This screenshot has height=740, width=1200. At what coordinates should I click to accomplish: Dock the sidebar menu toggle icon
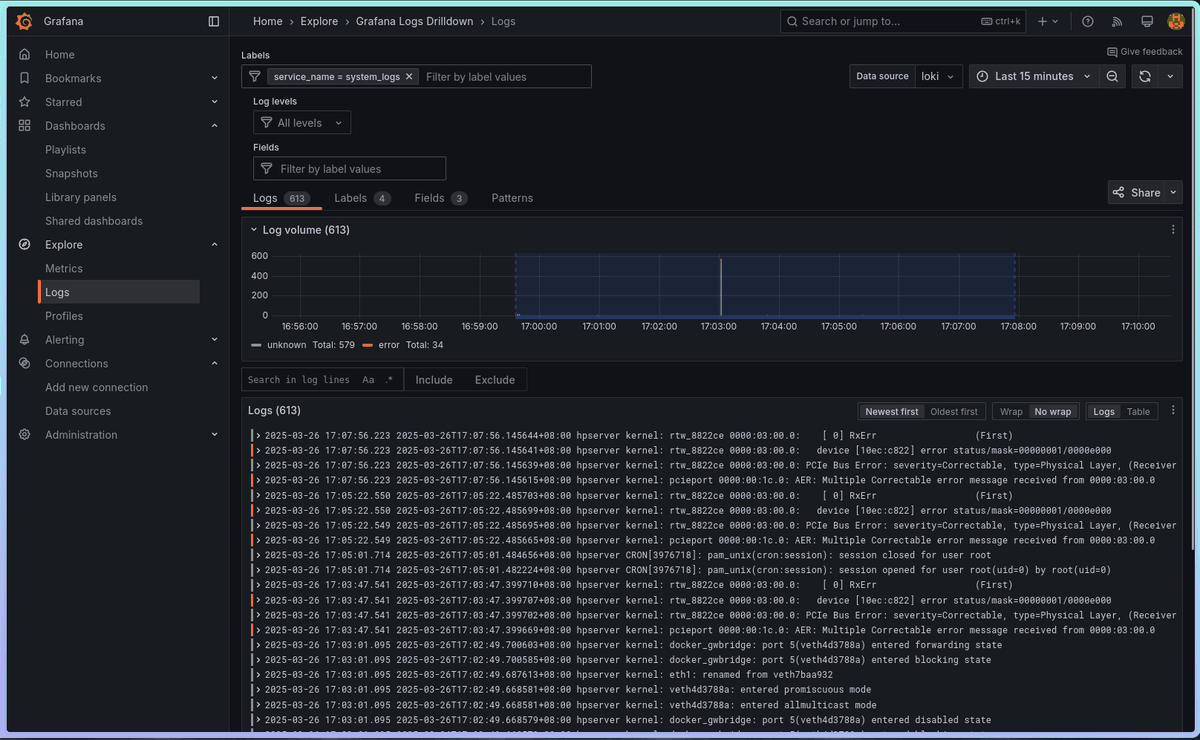(x=213, y=21)
